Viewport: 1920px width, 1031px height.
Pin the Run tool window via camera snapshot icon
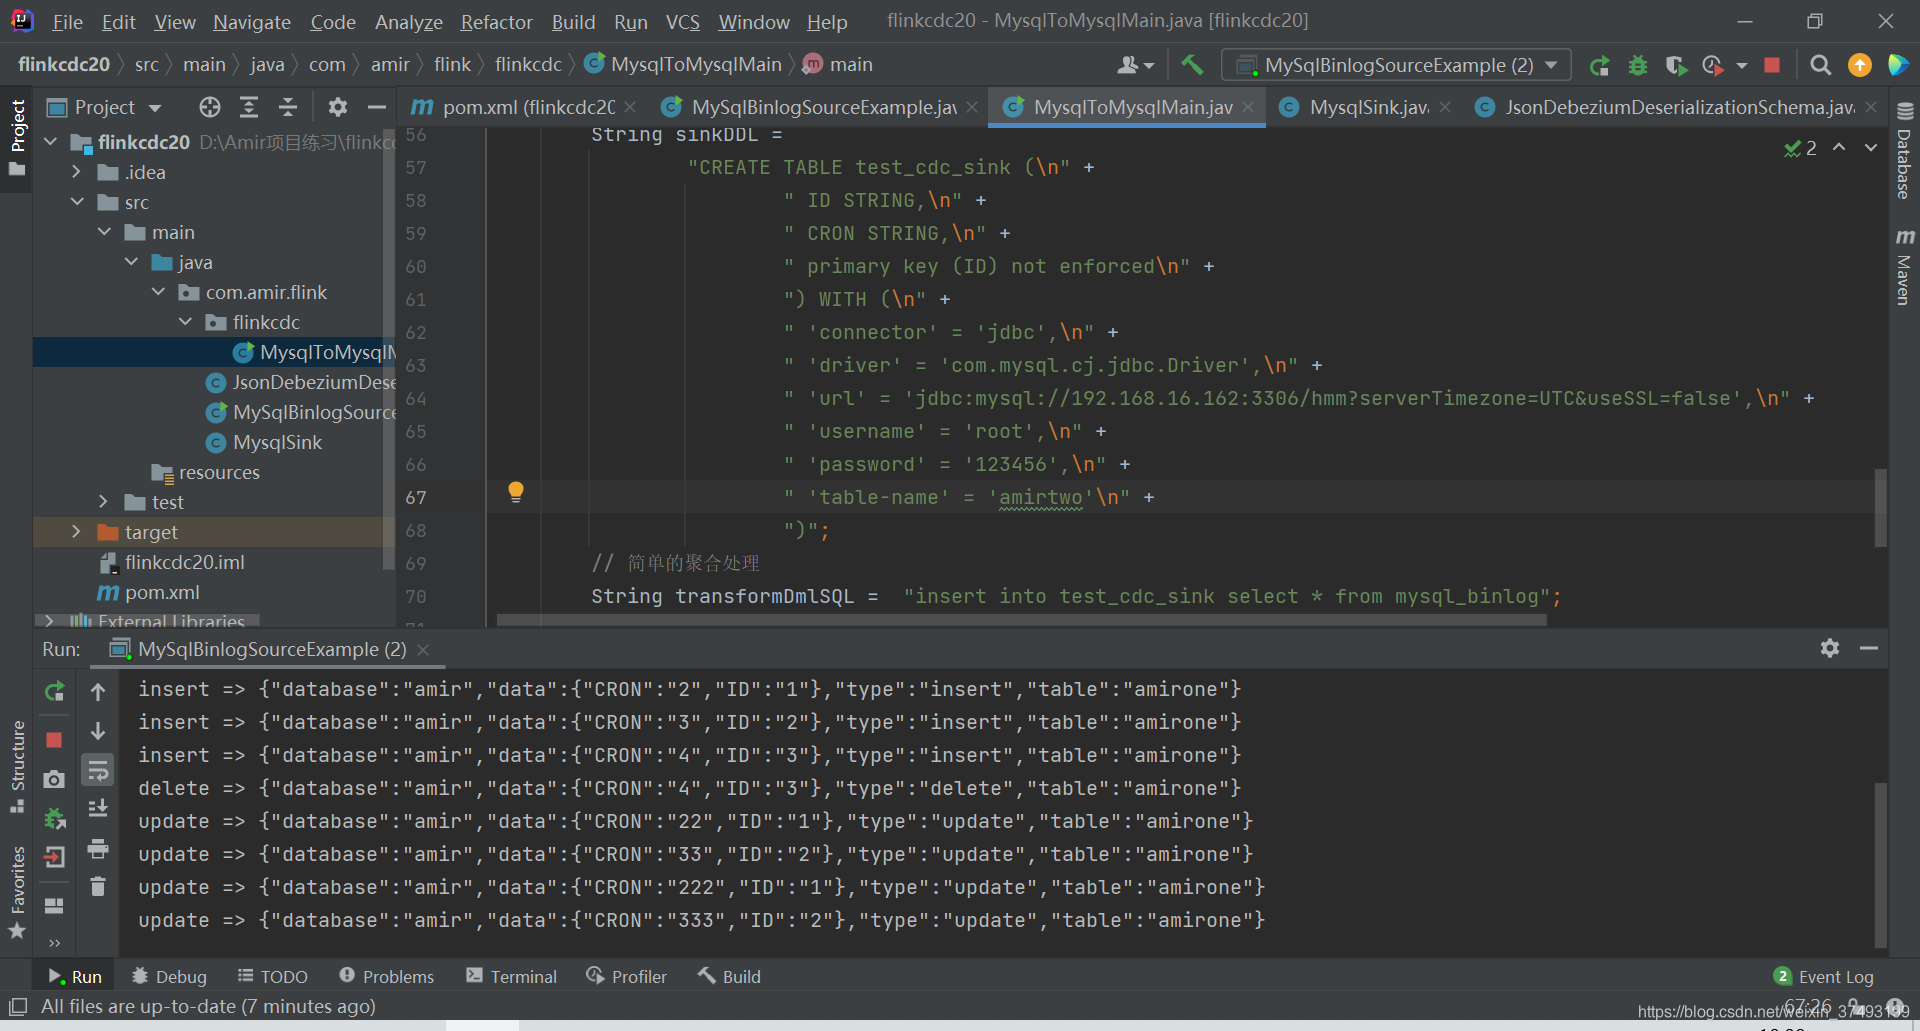click(54, 779)
